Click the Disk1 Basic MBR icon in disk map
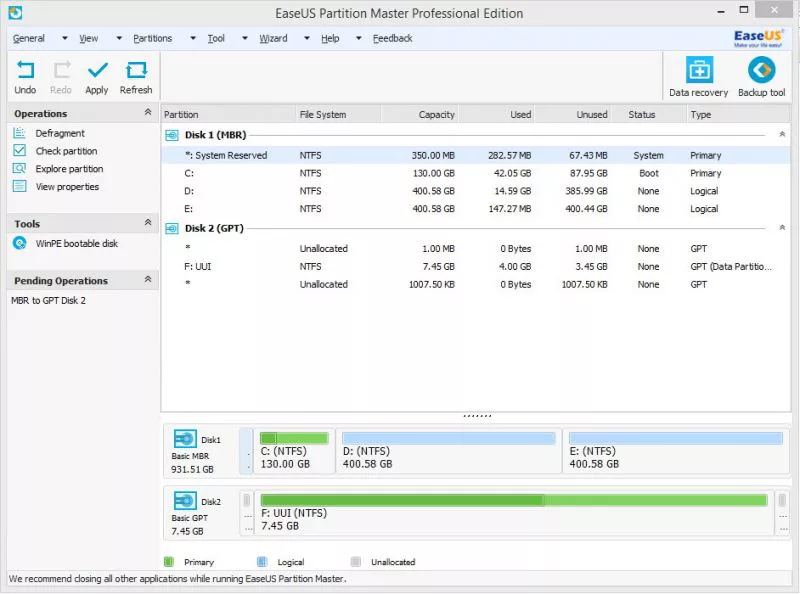800x594 pixels. point(185,439)
